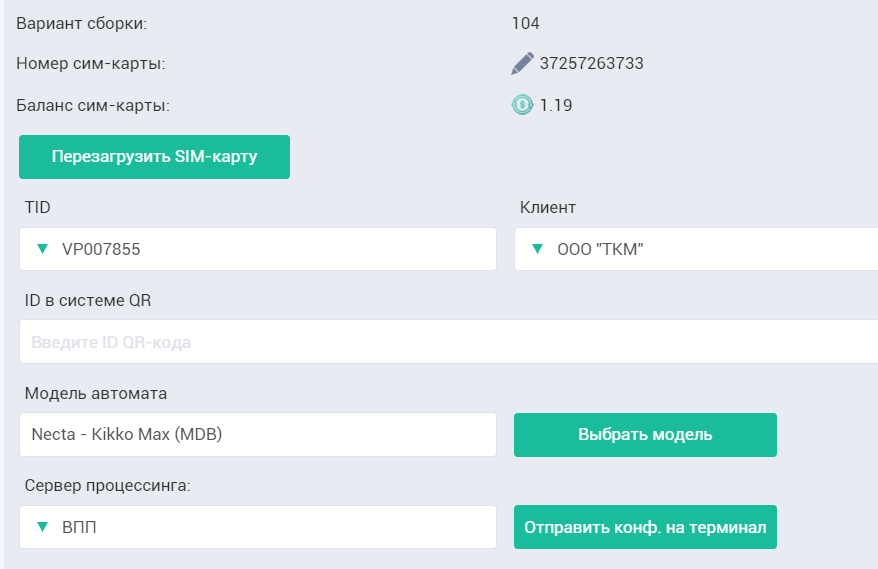Select the VP007855 value in TID field
Screen dimensions: 878x569
coord(101,249)
